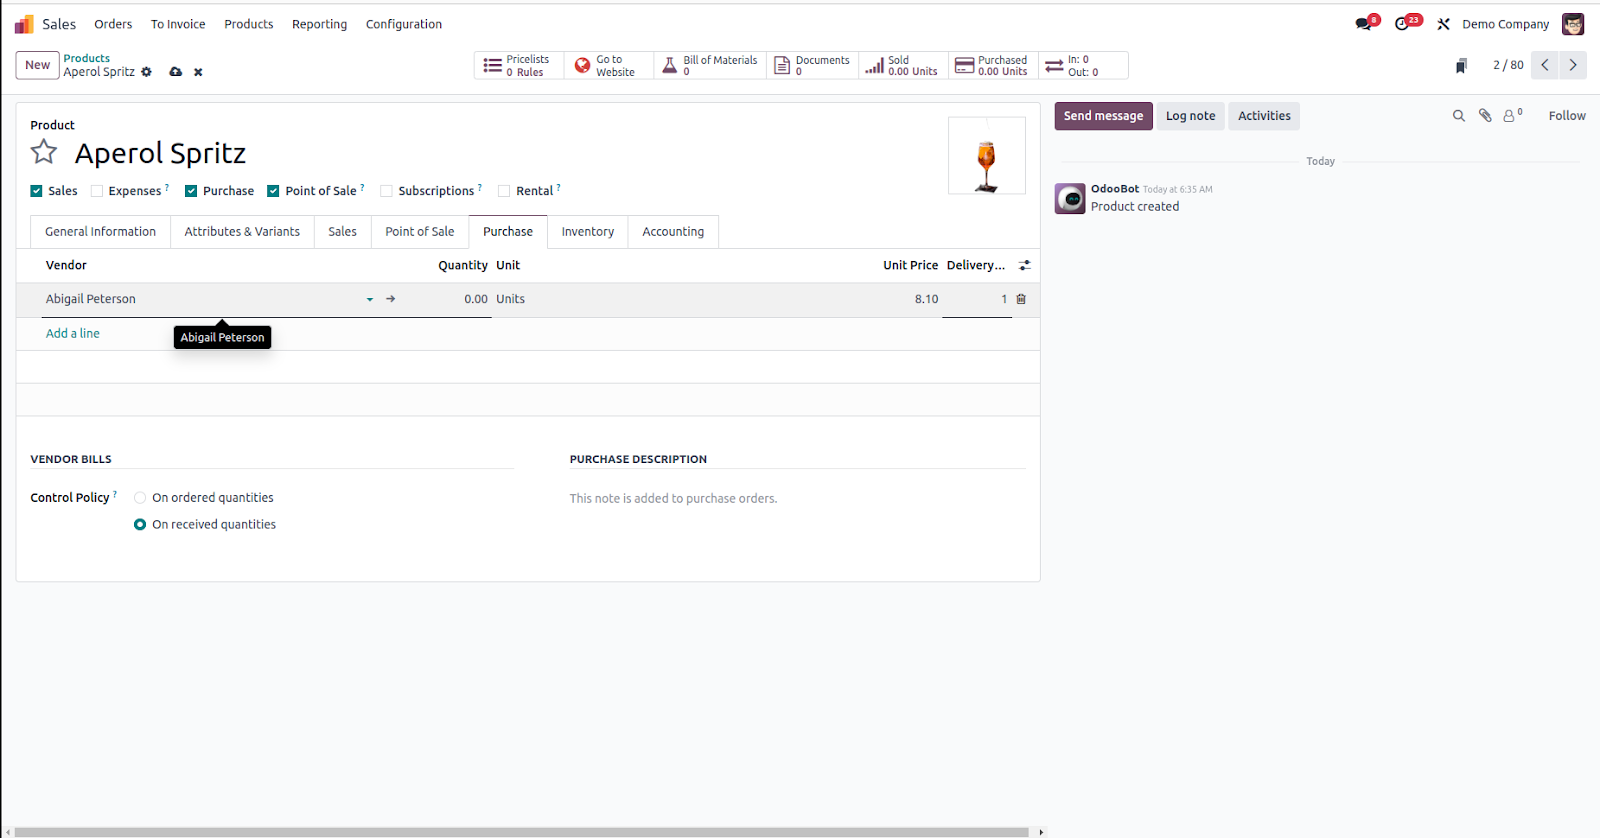This screenshot has height=838, width=1600.
Task: Open Activities scheduling button
Action: tap(1264, 116)
